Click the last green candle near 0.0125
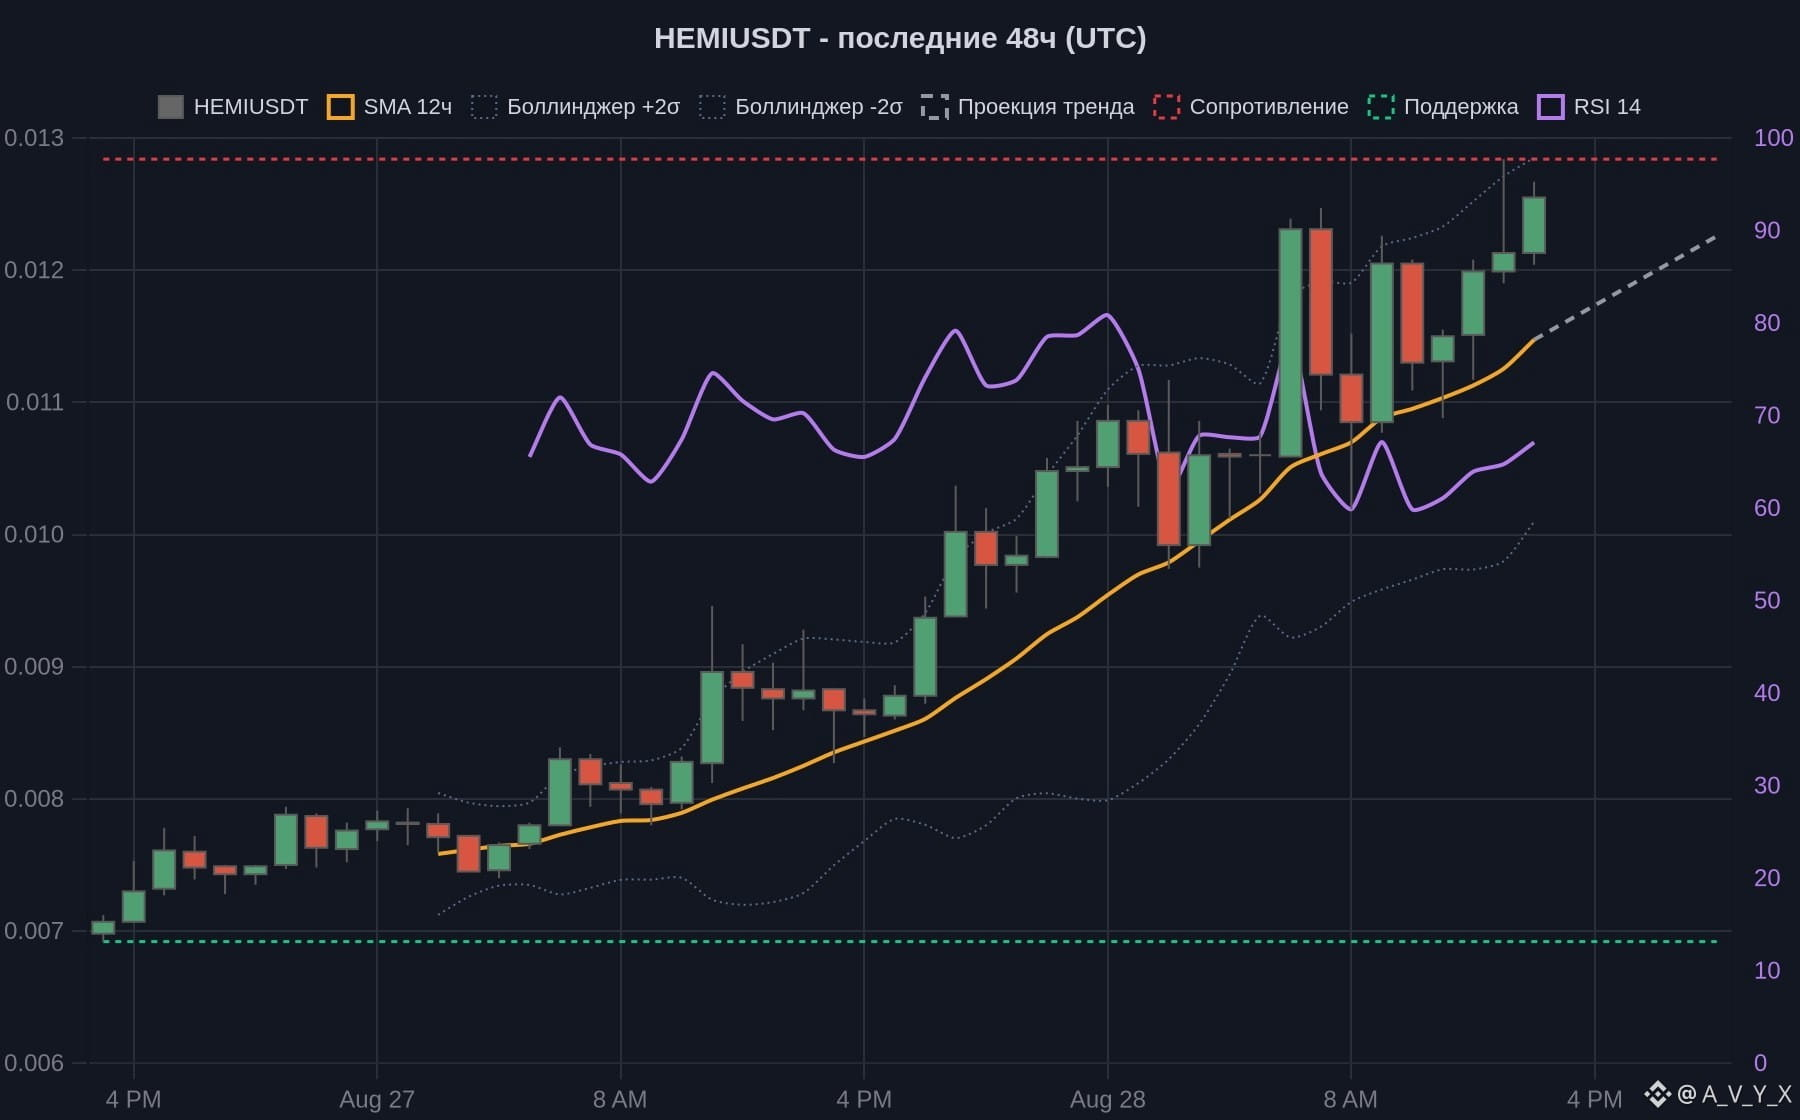This screenshot has height=1120, width=1800. click(1534, 225)
